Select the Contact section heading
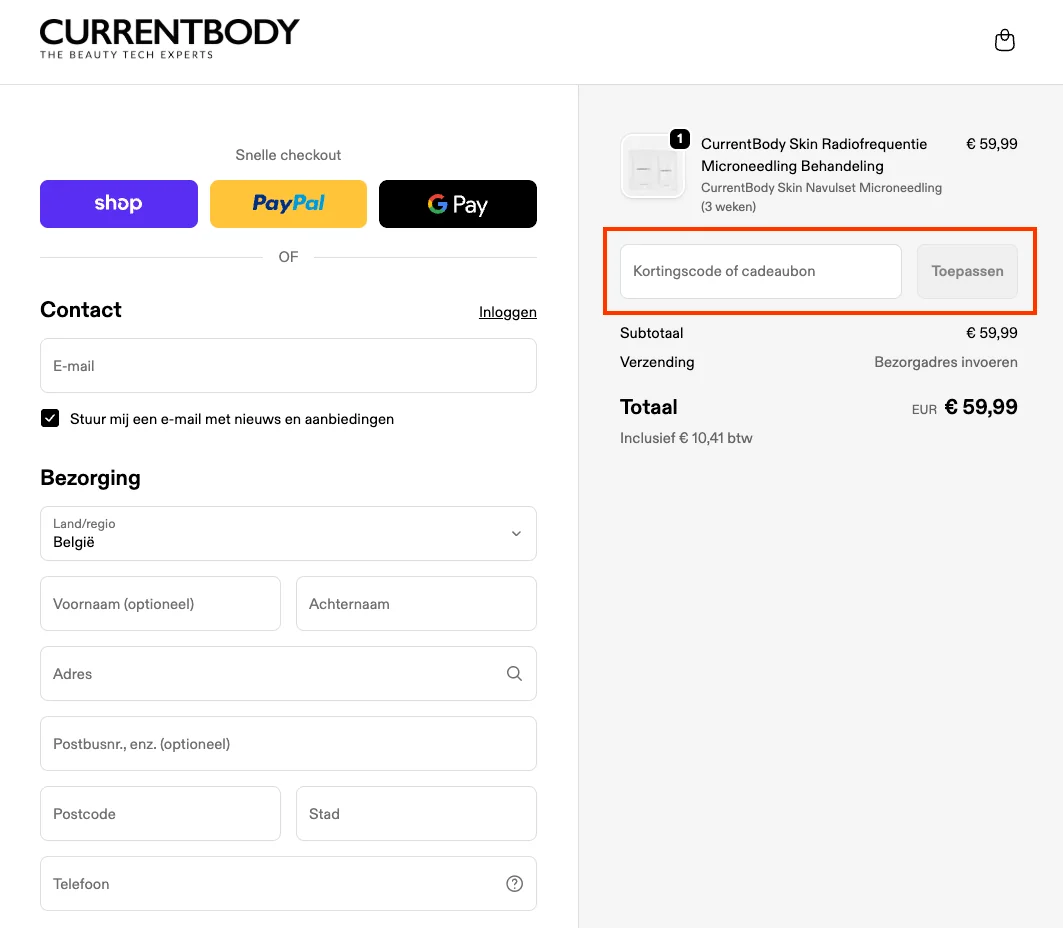This screenshot has width=1063, height=928. (80, 310)
